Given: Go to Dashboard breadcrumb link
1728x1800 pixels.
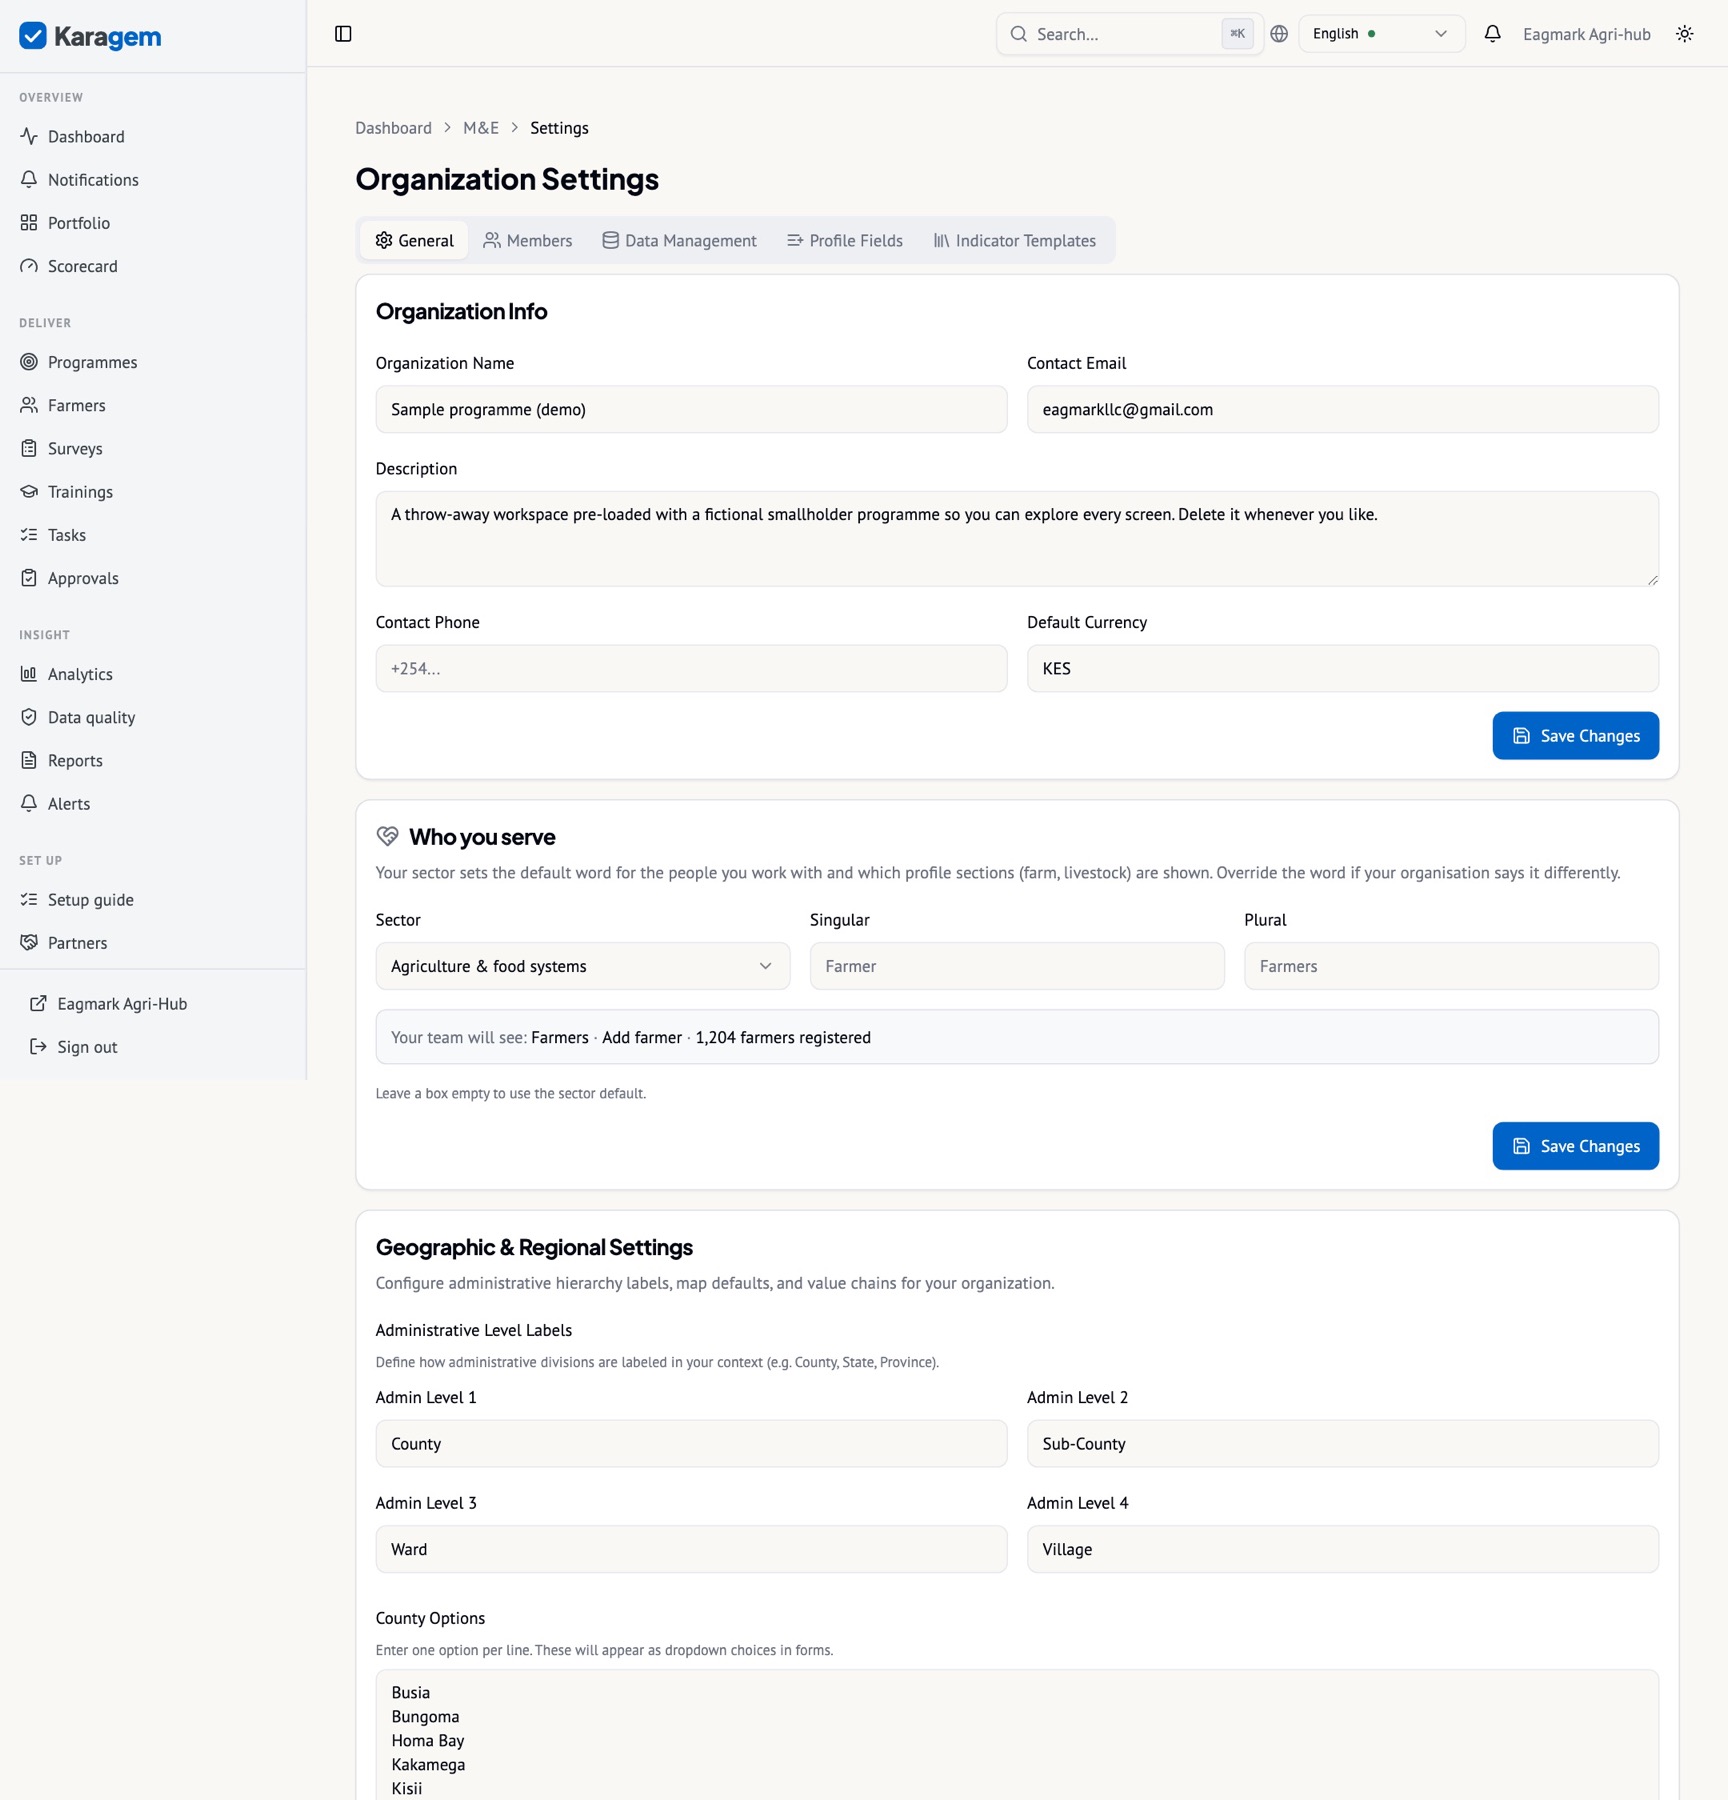Looking at the screenshot, I should [x=393, y=128].
